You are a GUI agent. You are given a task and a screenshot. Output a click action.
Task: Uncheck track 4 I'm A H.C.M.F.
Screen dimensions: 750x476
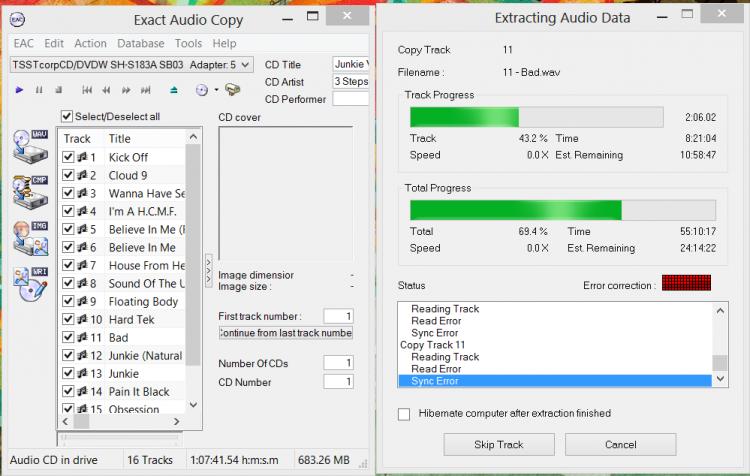pos(68,211)
